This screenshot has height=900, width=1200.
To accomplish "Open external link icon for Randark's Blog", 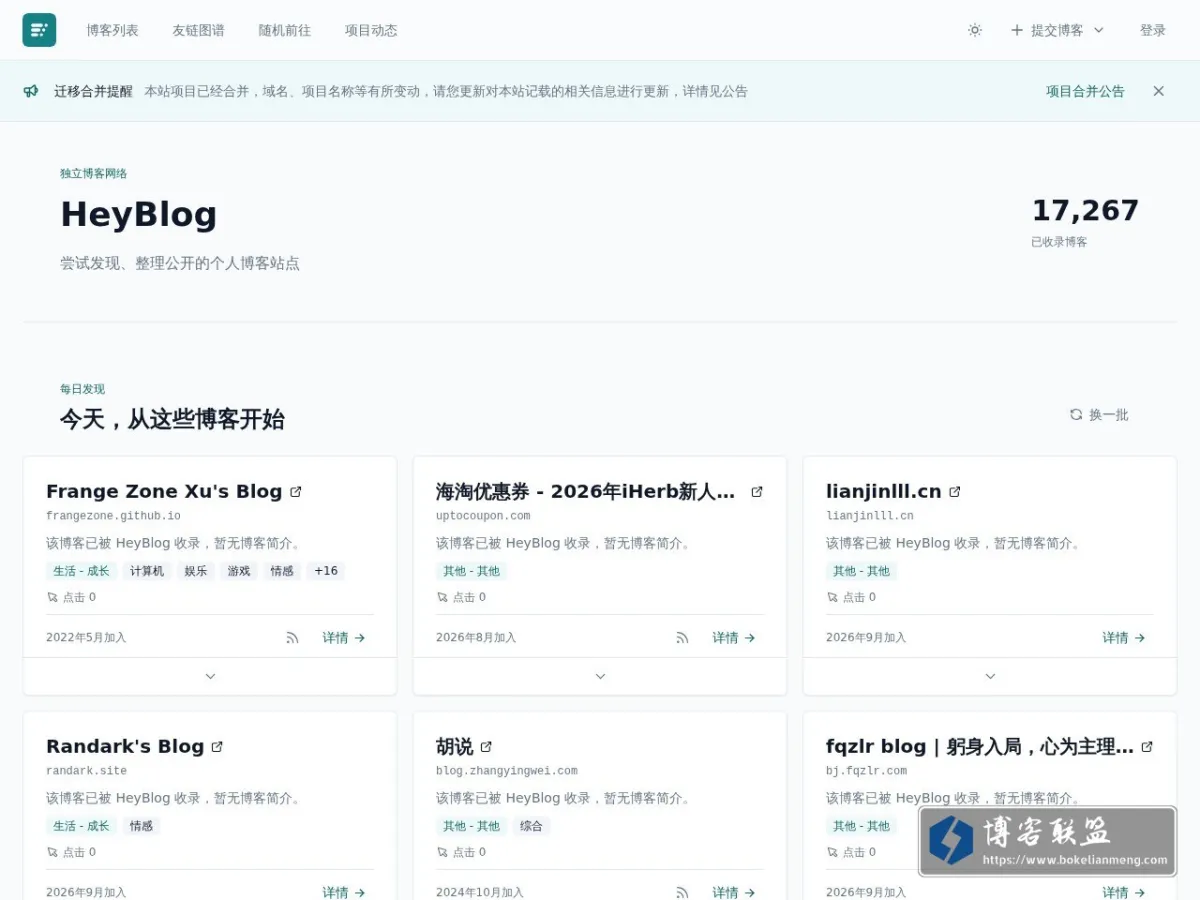I will tap(217, 747).
